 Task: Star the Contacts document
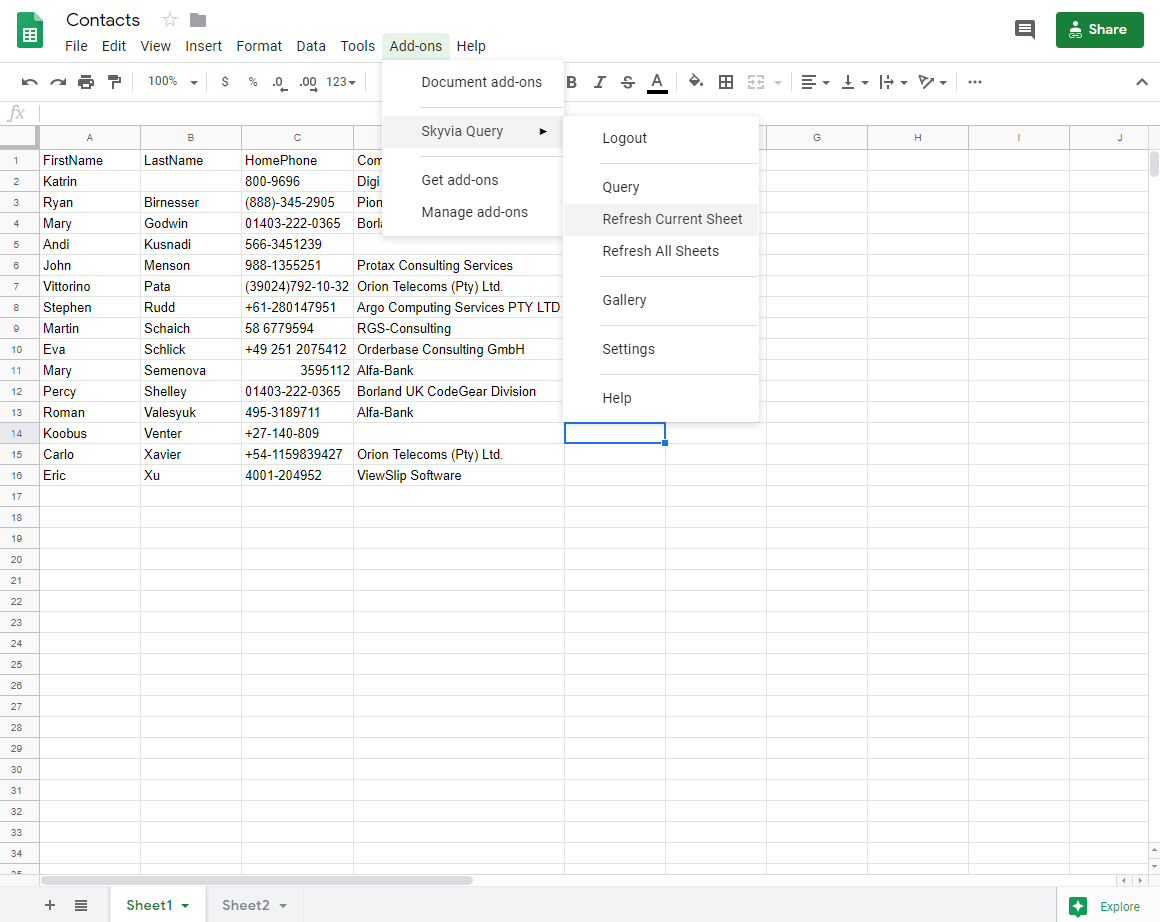point(170,20)
